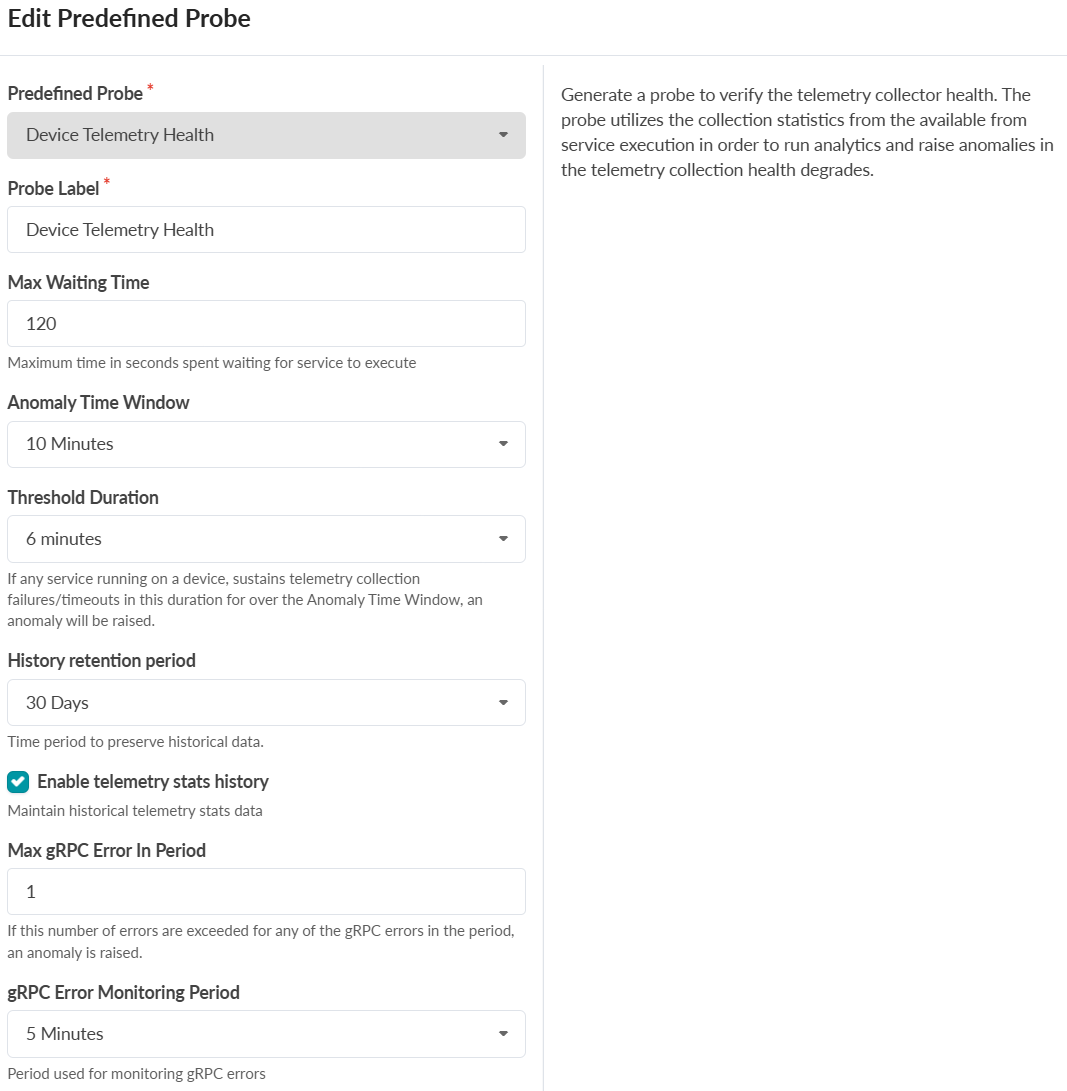Click the Enable telemetry stats history label
Image resolution: width=1067 pixels, height=1091 pixels.
tap(153, 782)
